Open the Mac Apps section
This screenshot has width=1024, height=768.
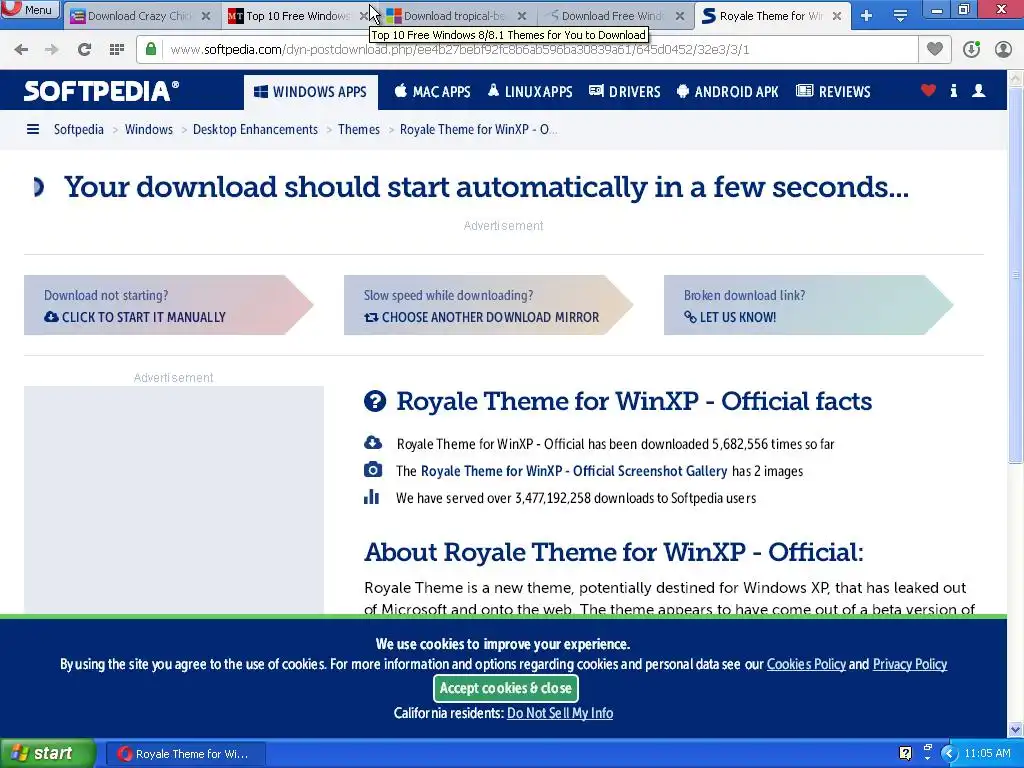click(432, 92)
